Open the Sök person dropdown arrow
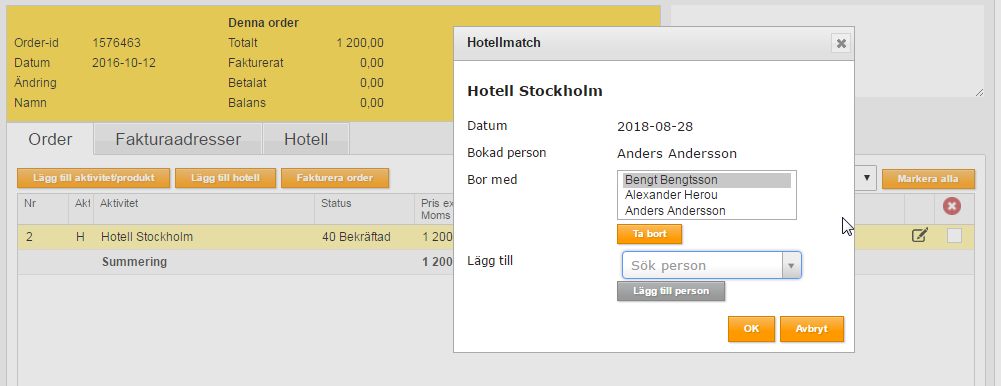The image size is (1001, 386). [791, 265]
